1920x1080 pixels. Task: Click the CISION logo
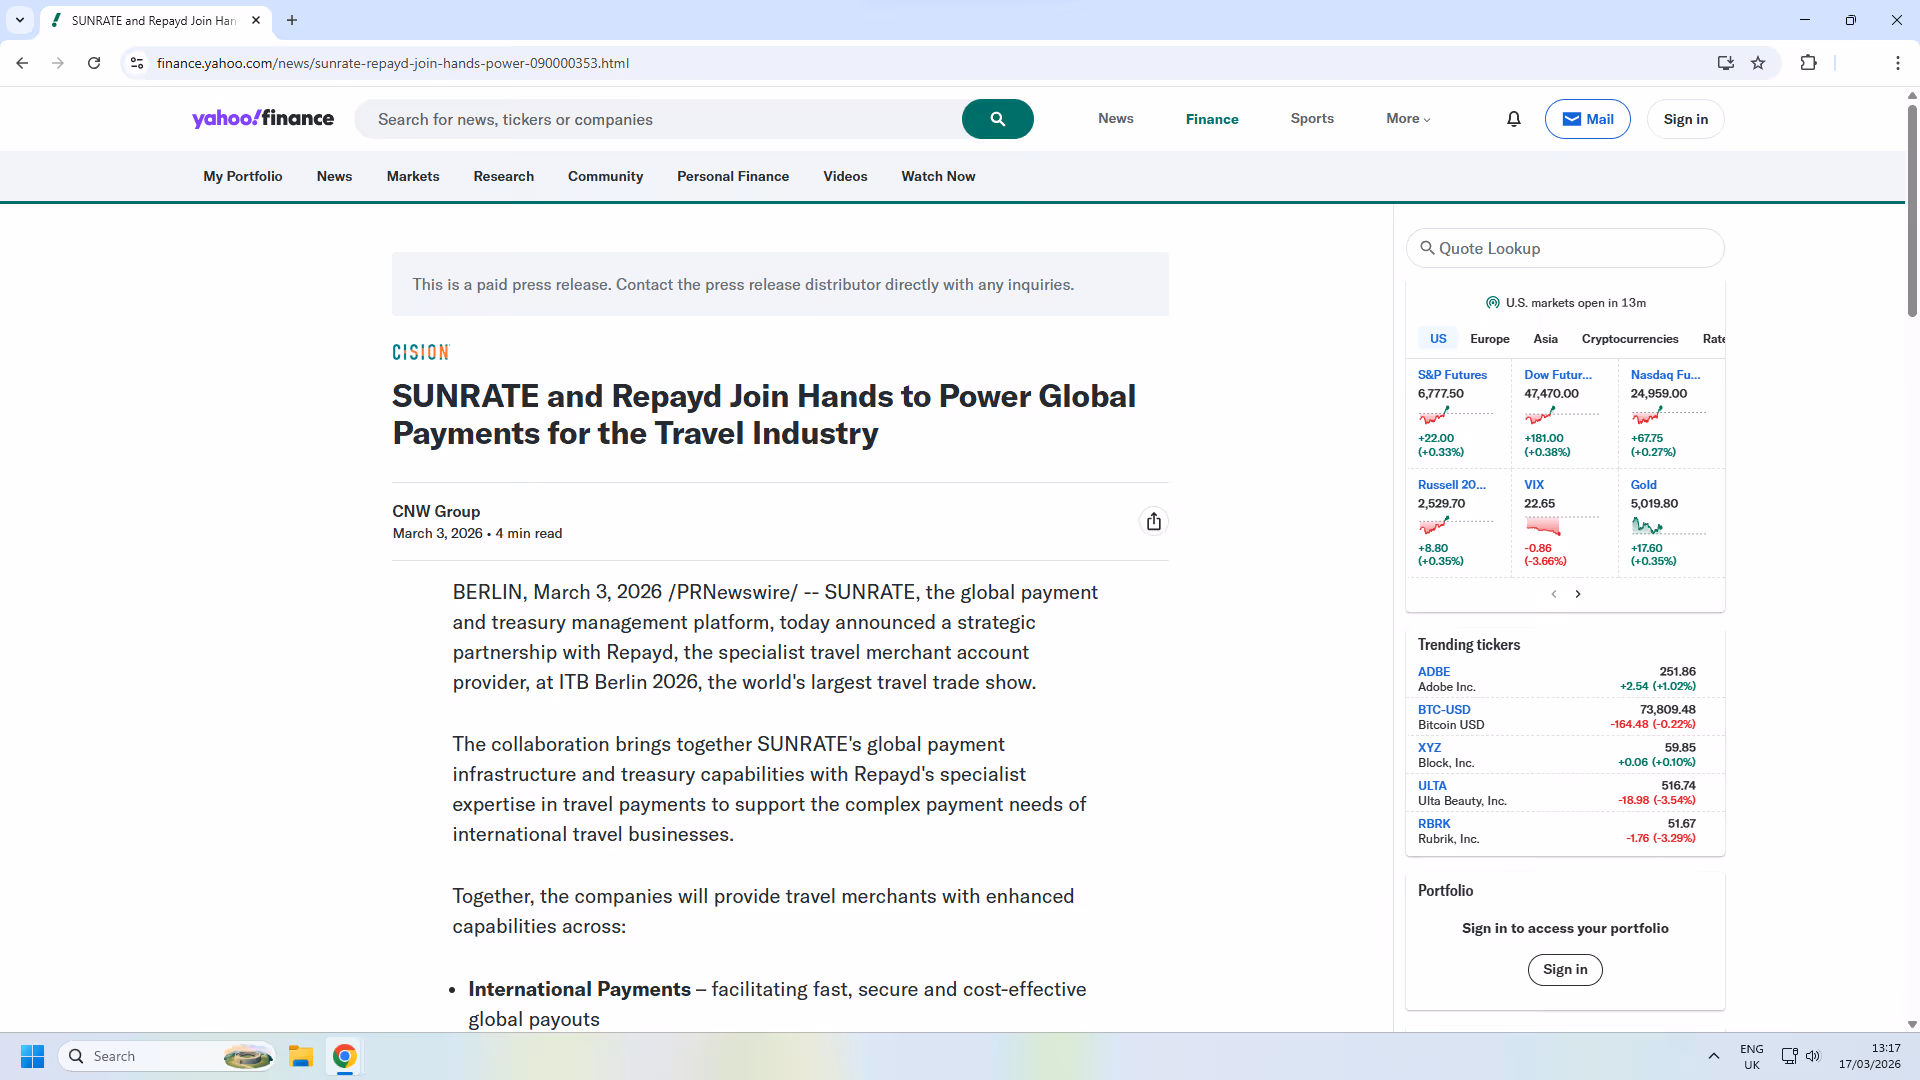tap(421, 352)
